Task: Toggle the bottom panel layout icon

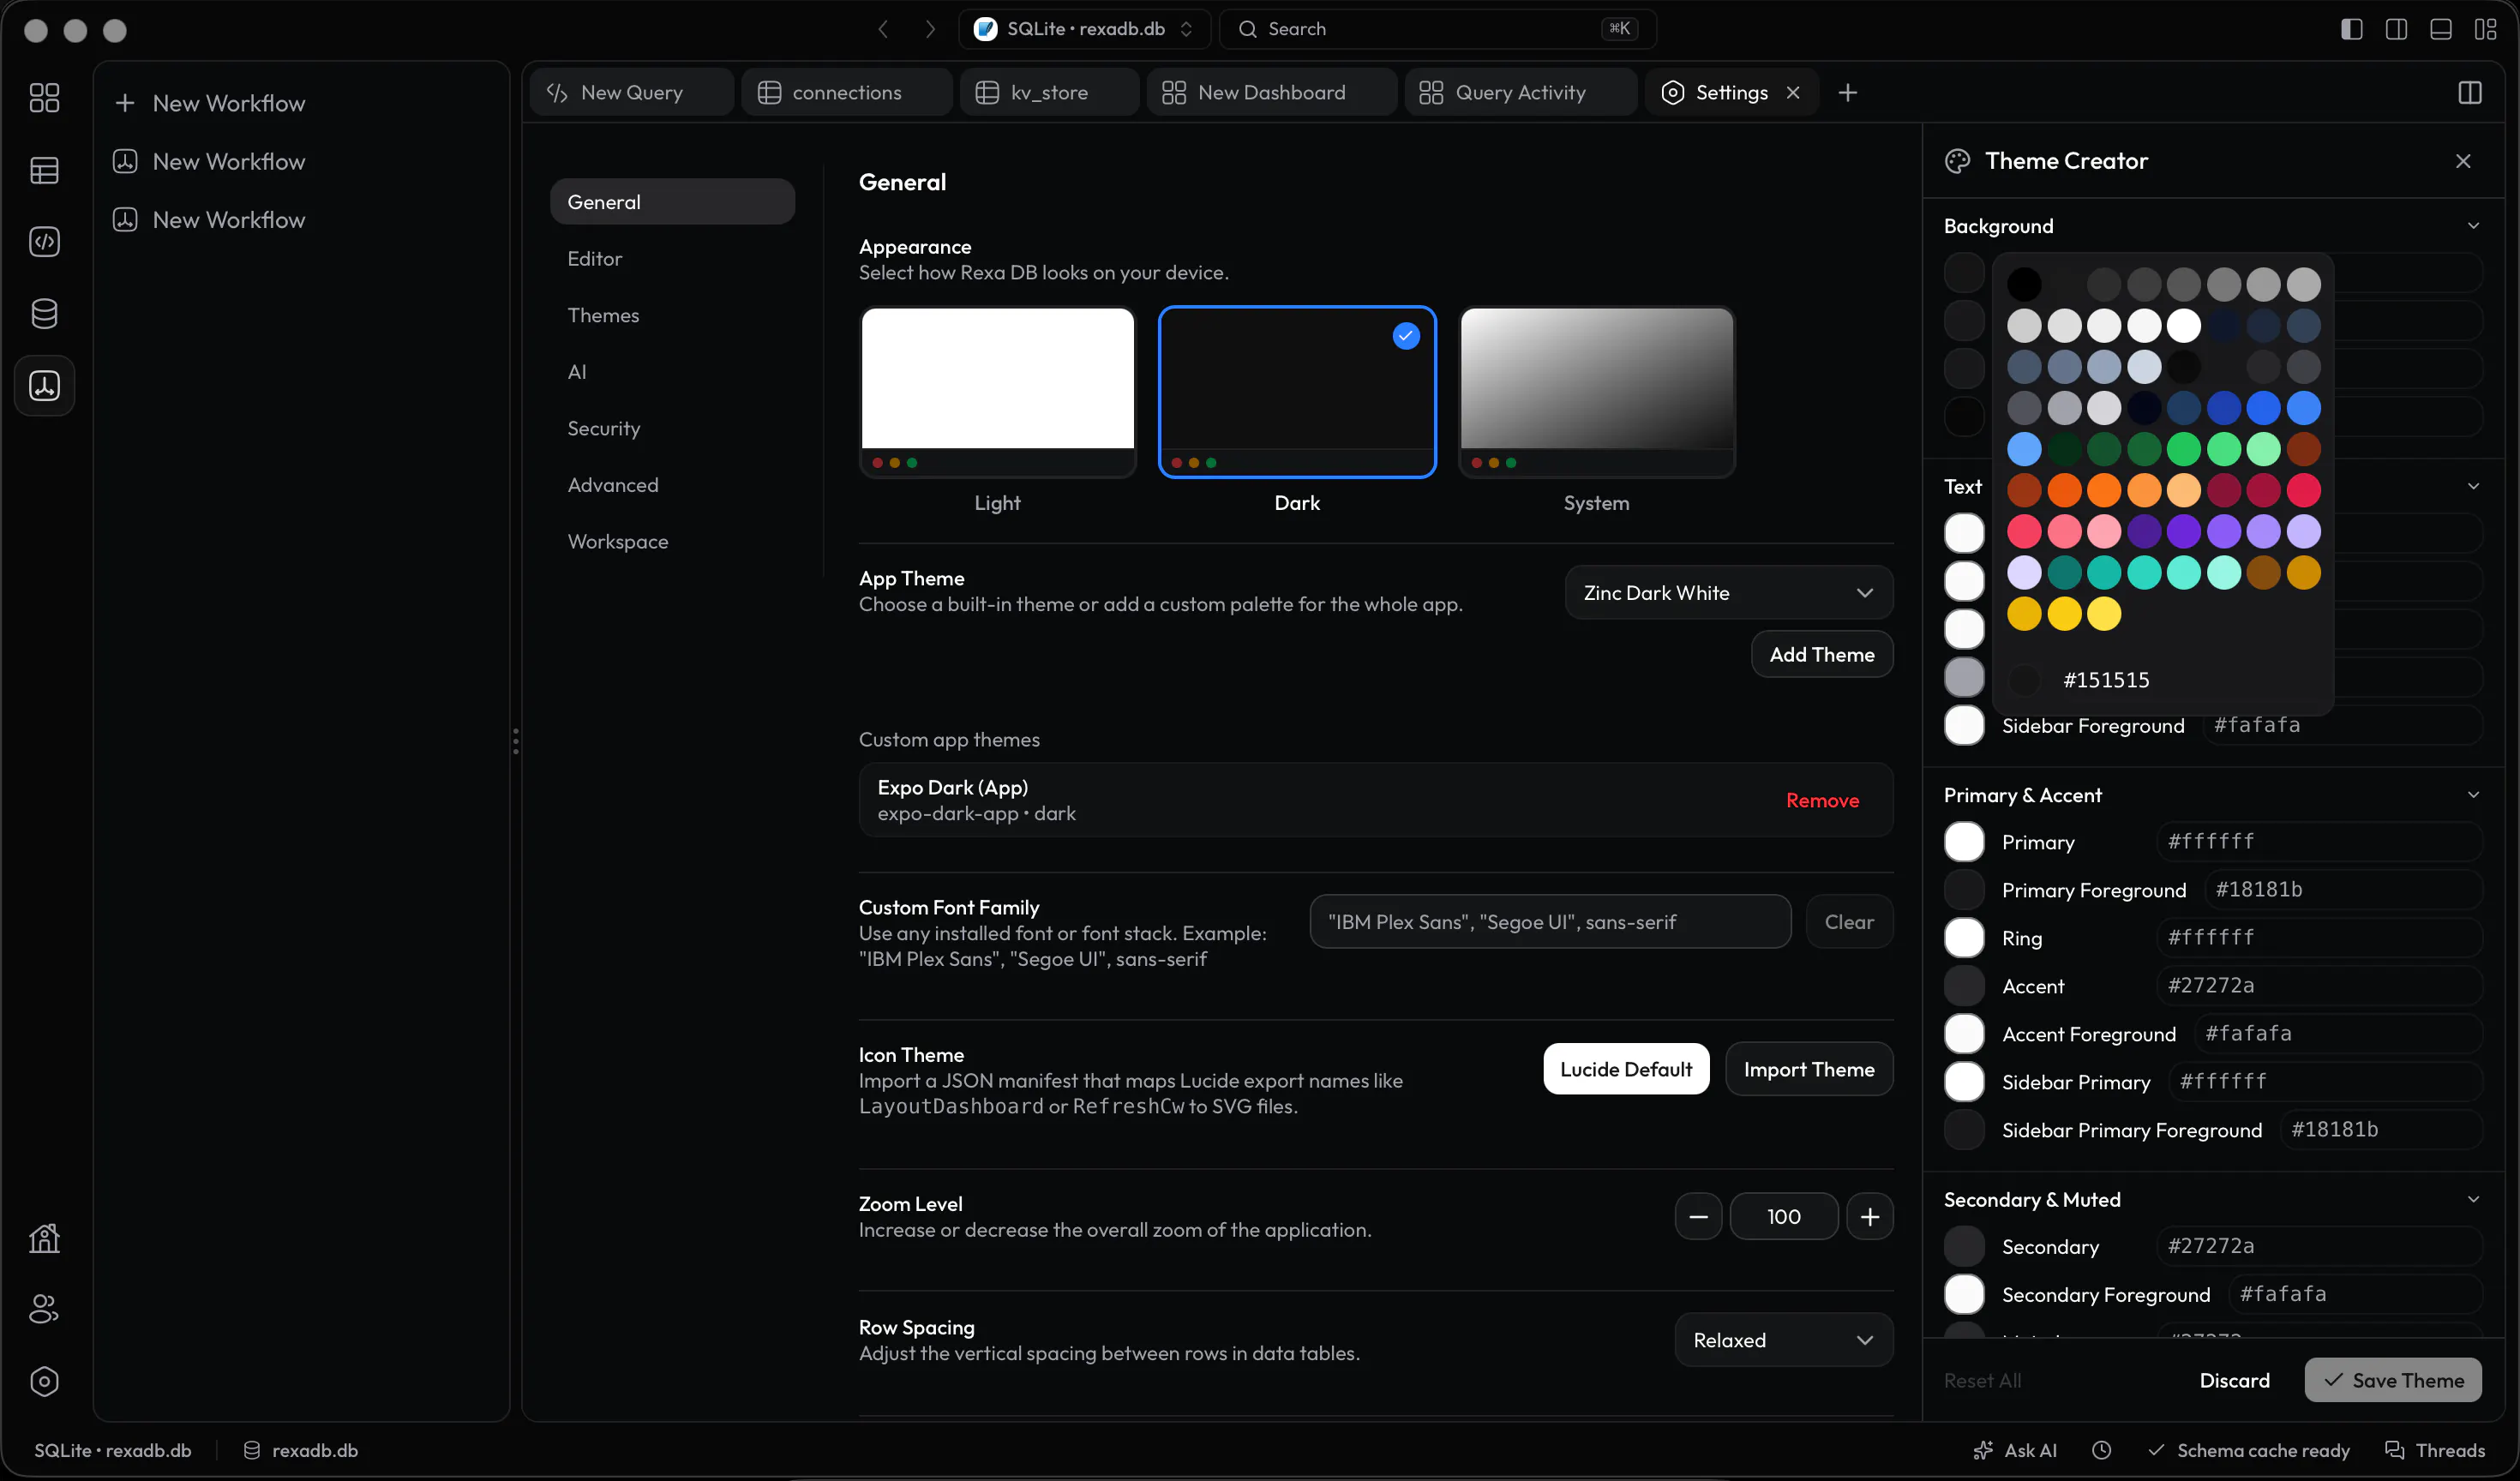Action: pos(2440,29)
